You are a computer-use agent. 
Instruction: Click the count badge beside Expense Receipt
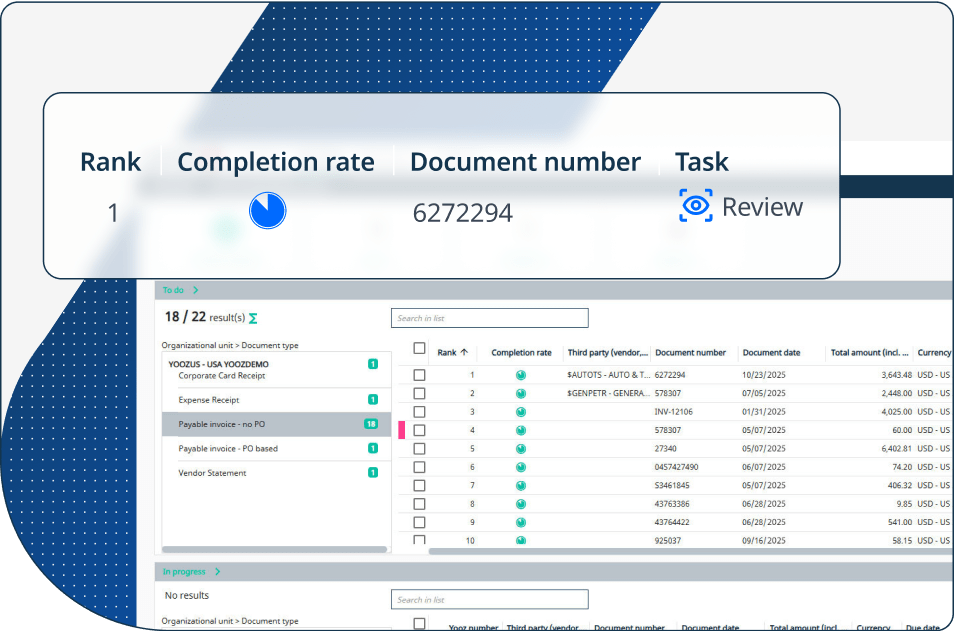(373, 399)
